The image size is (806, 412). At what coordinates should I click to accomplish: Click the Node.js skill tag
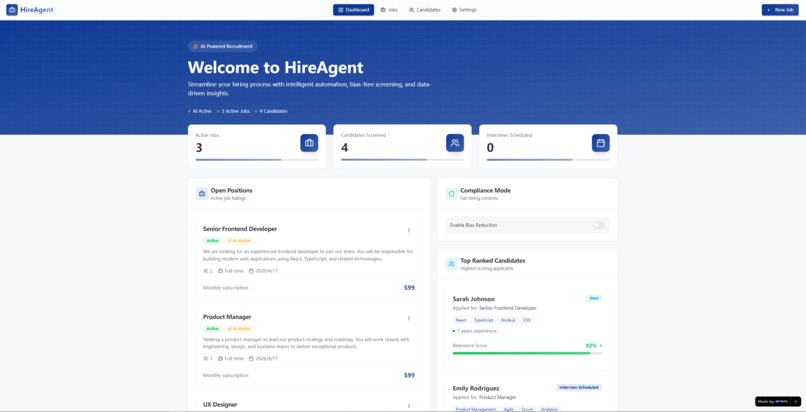coord(508,320)
